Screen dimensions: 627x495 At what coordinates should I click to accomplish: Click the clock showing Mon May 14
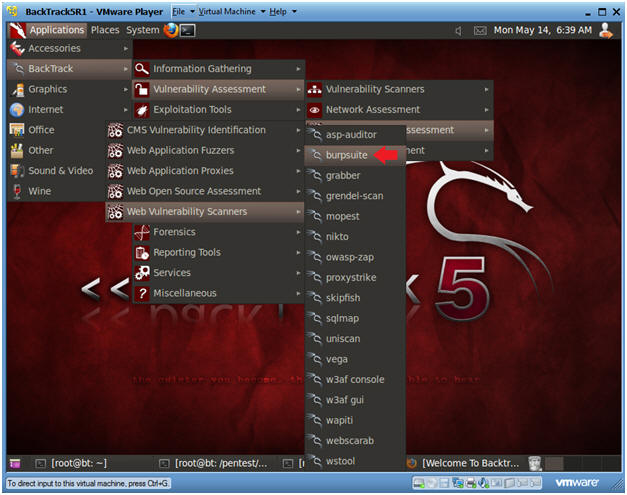pos(542,30)
